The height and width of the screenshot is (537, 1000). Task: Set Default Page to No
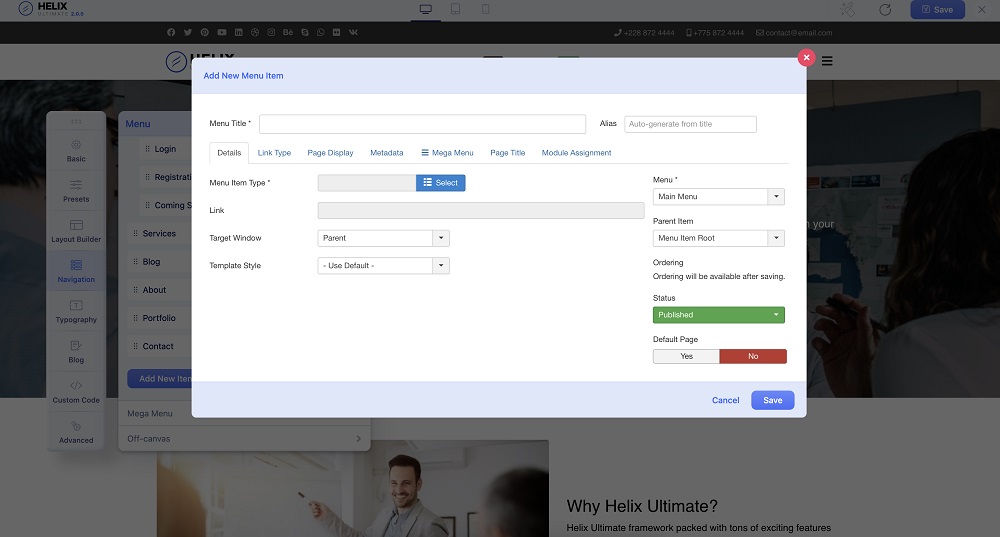pos(753,356)
